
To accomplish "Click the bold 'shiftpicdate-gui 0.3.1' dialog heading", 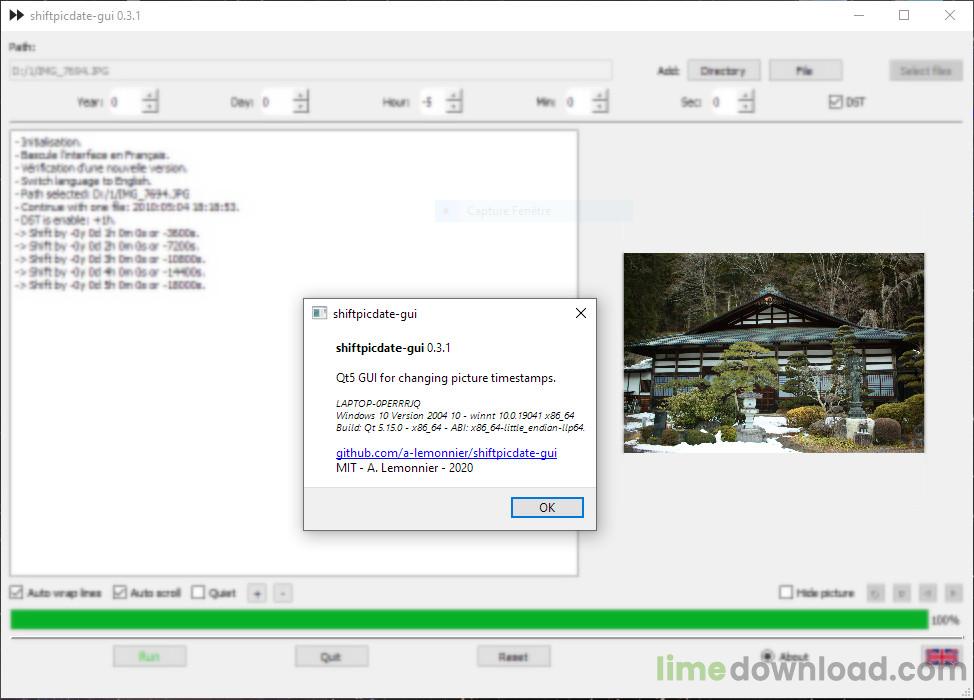I will (393, 348).
